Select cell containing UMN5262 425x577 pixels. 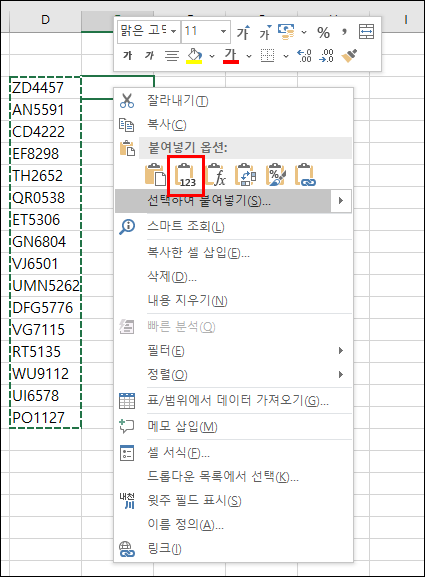pyautogui.click(x=45, y=286)
